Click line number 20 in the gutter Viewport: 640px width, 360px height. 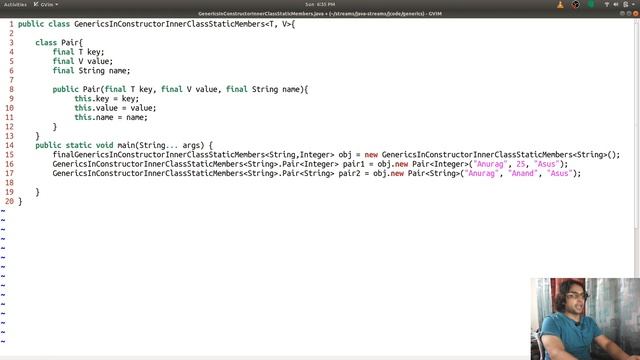(9, 201)
